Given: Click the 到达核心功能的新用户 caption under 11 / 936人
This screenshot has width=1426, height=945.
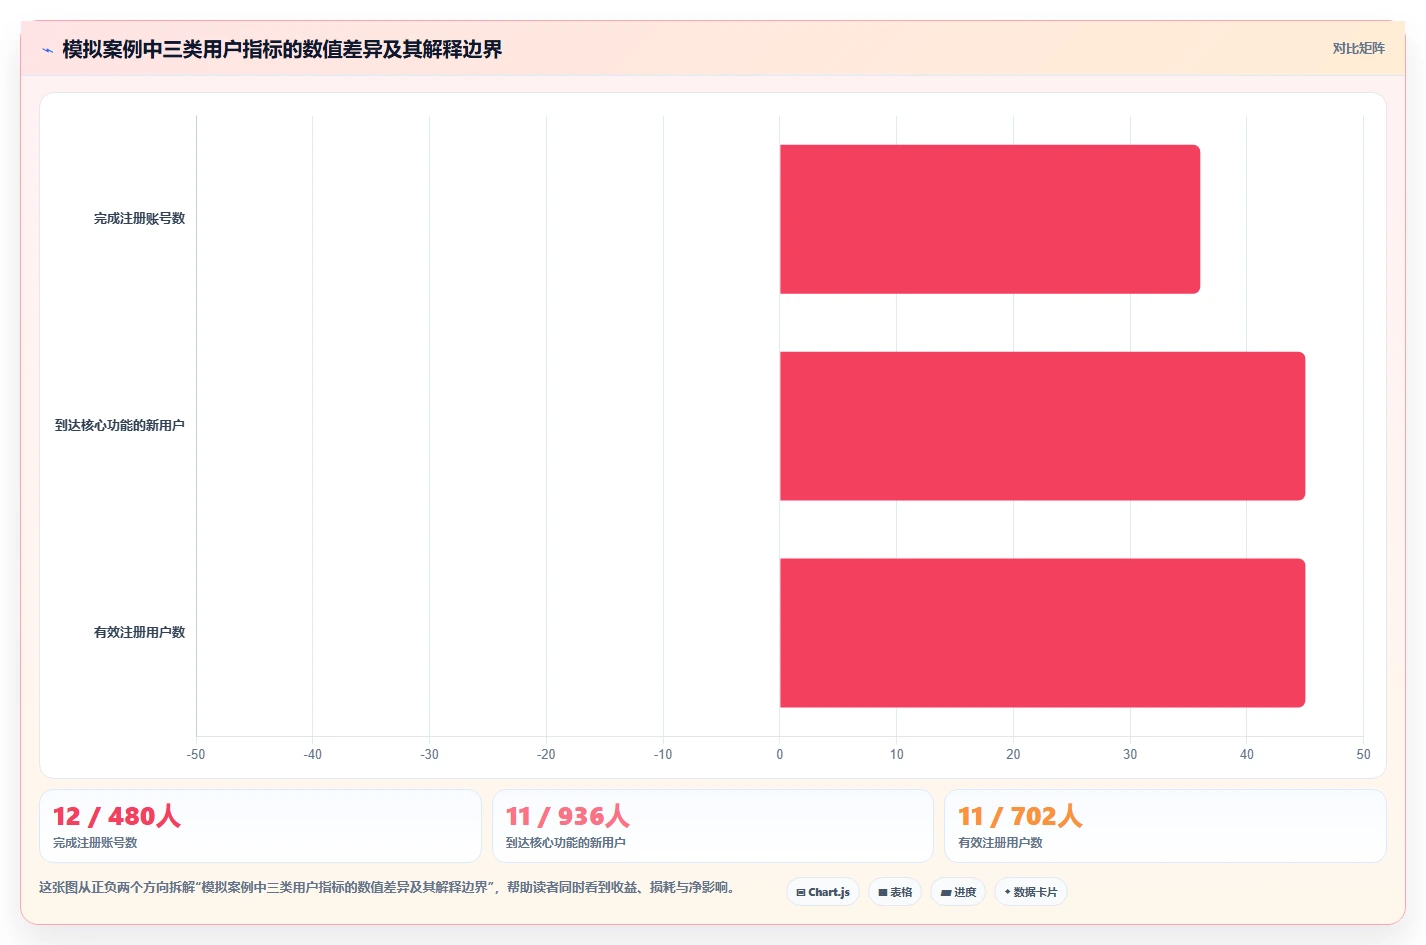Looking at the screenshot, I should click(x=566, y=843).
